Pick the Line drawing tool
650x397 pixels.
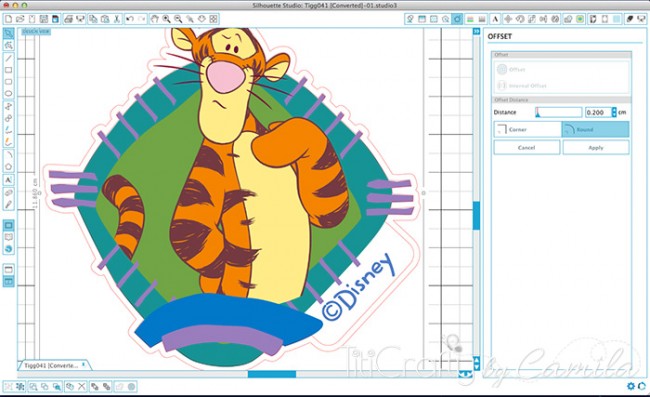[x=8, y=58]
